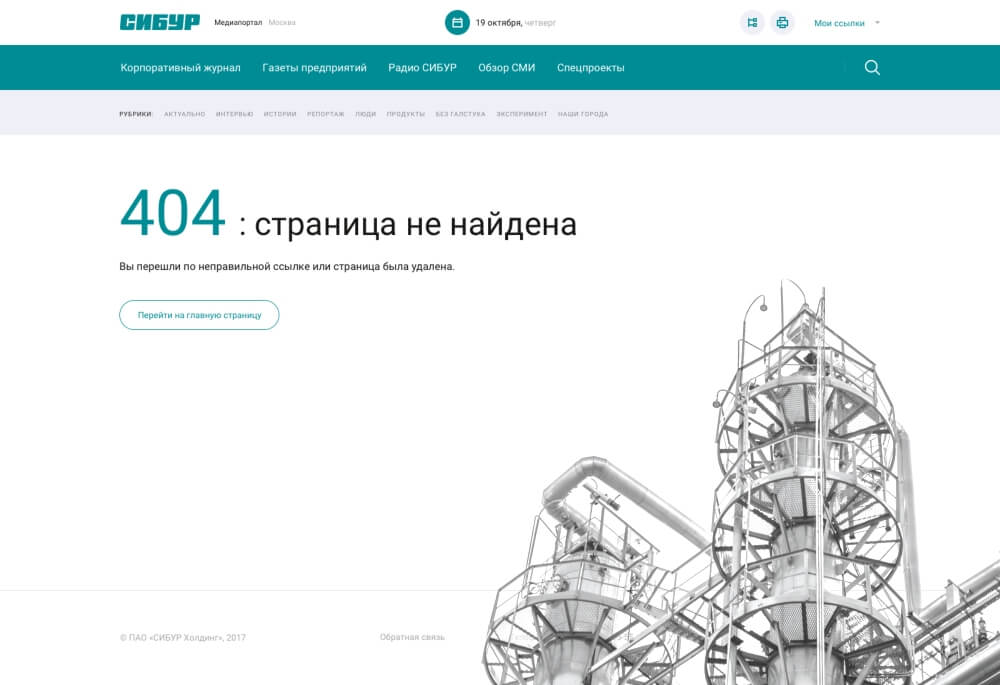Select the Актуально rubric
The width and height of the screenshot is (1000, 685).
184,114
